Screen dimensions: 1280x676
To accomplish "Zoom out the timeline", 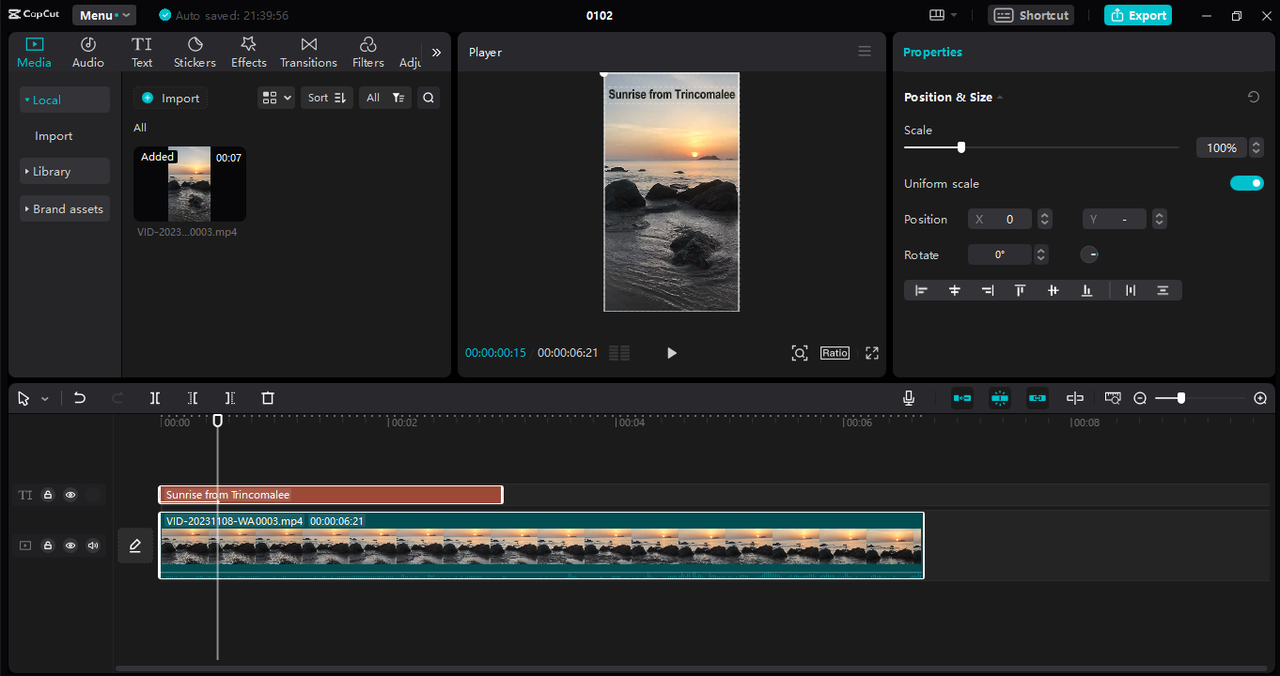I will click(x=1140, y=398).
